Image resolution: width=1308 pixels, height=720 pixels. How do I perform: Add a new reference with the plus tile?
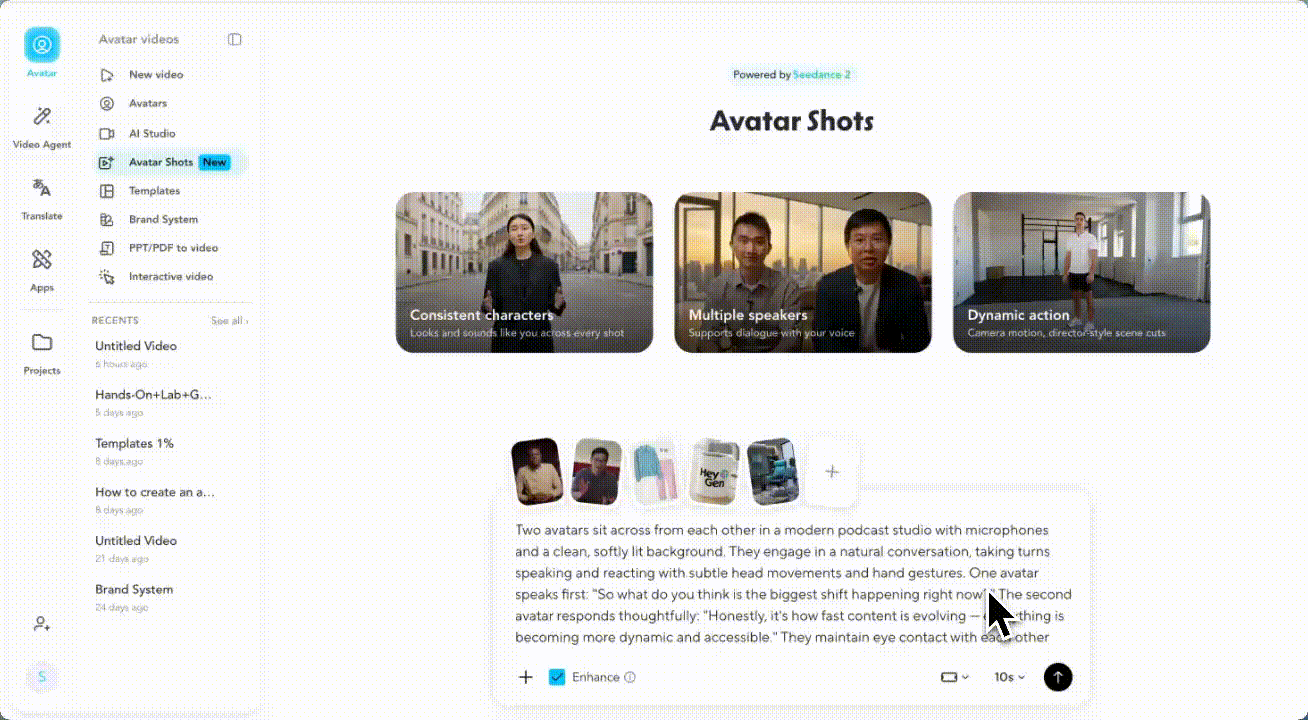point(832,472)
